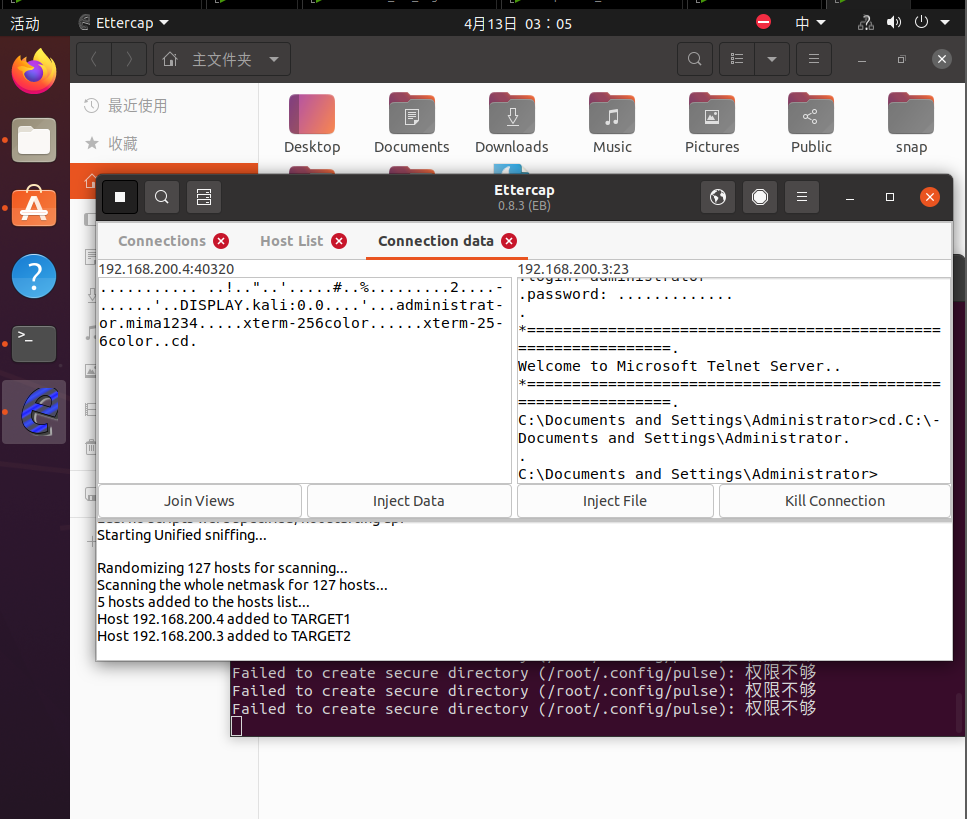Open the Ettercap app menu in top bar
967x819 pixels.
tap(123, 23)
